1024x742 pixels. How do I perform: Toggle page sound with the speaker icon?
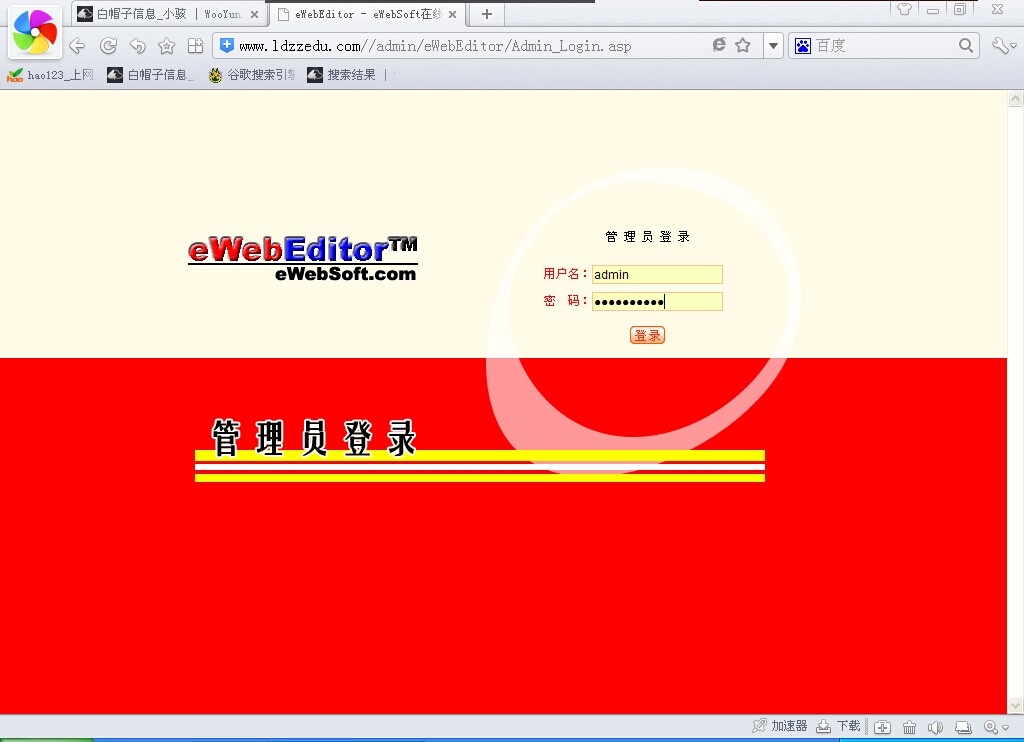point(935,726)
